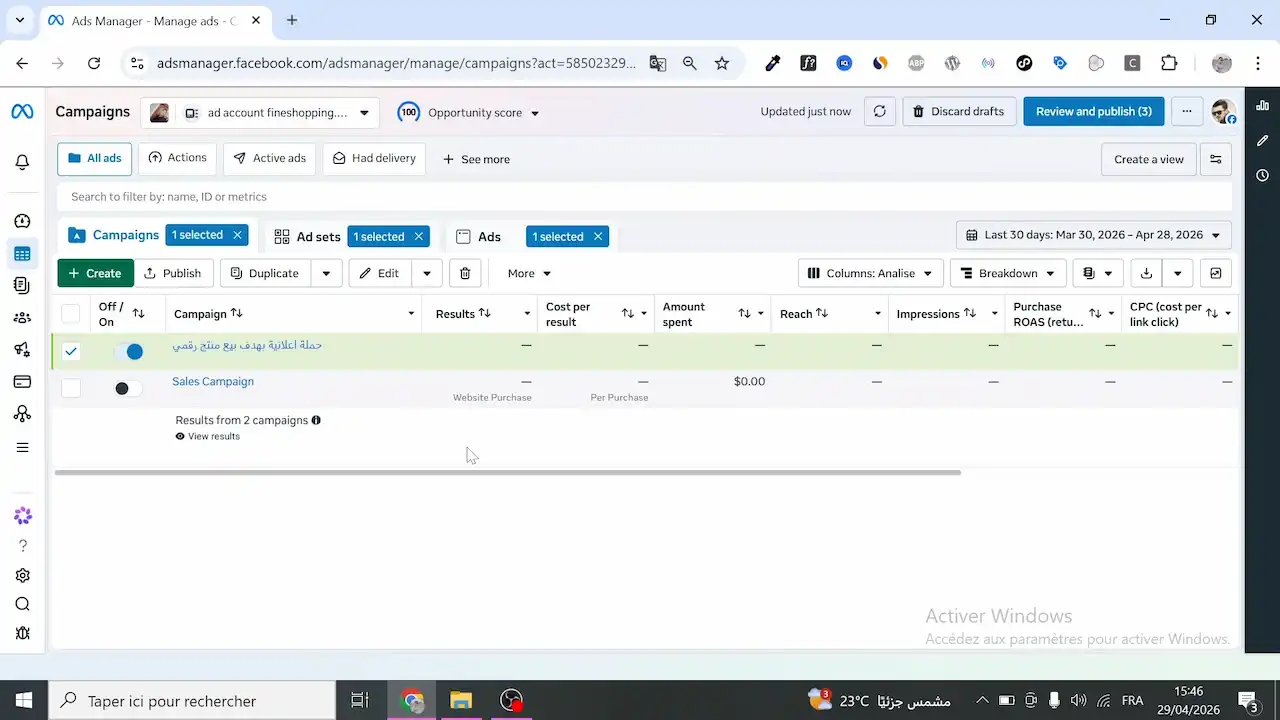Screen dimensions: 1280x720
Task: Click the horizontal table scrollbar
Action: point(507,472)
